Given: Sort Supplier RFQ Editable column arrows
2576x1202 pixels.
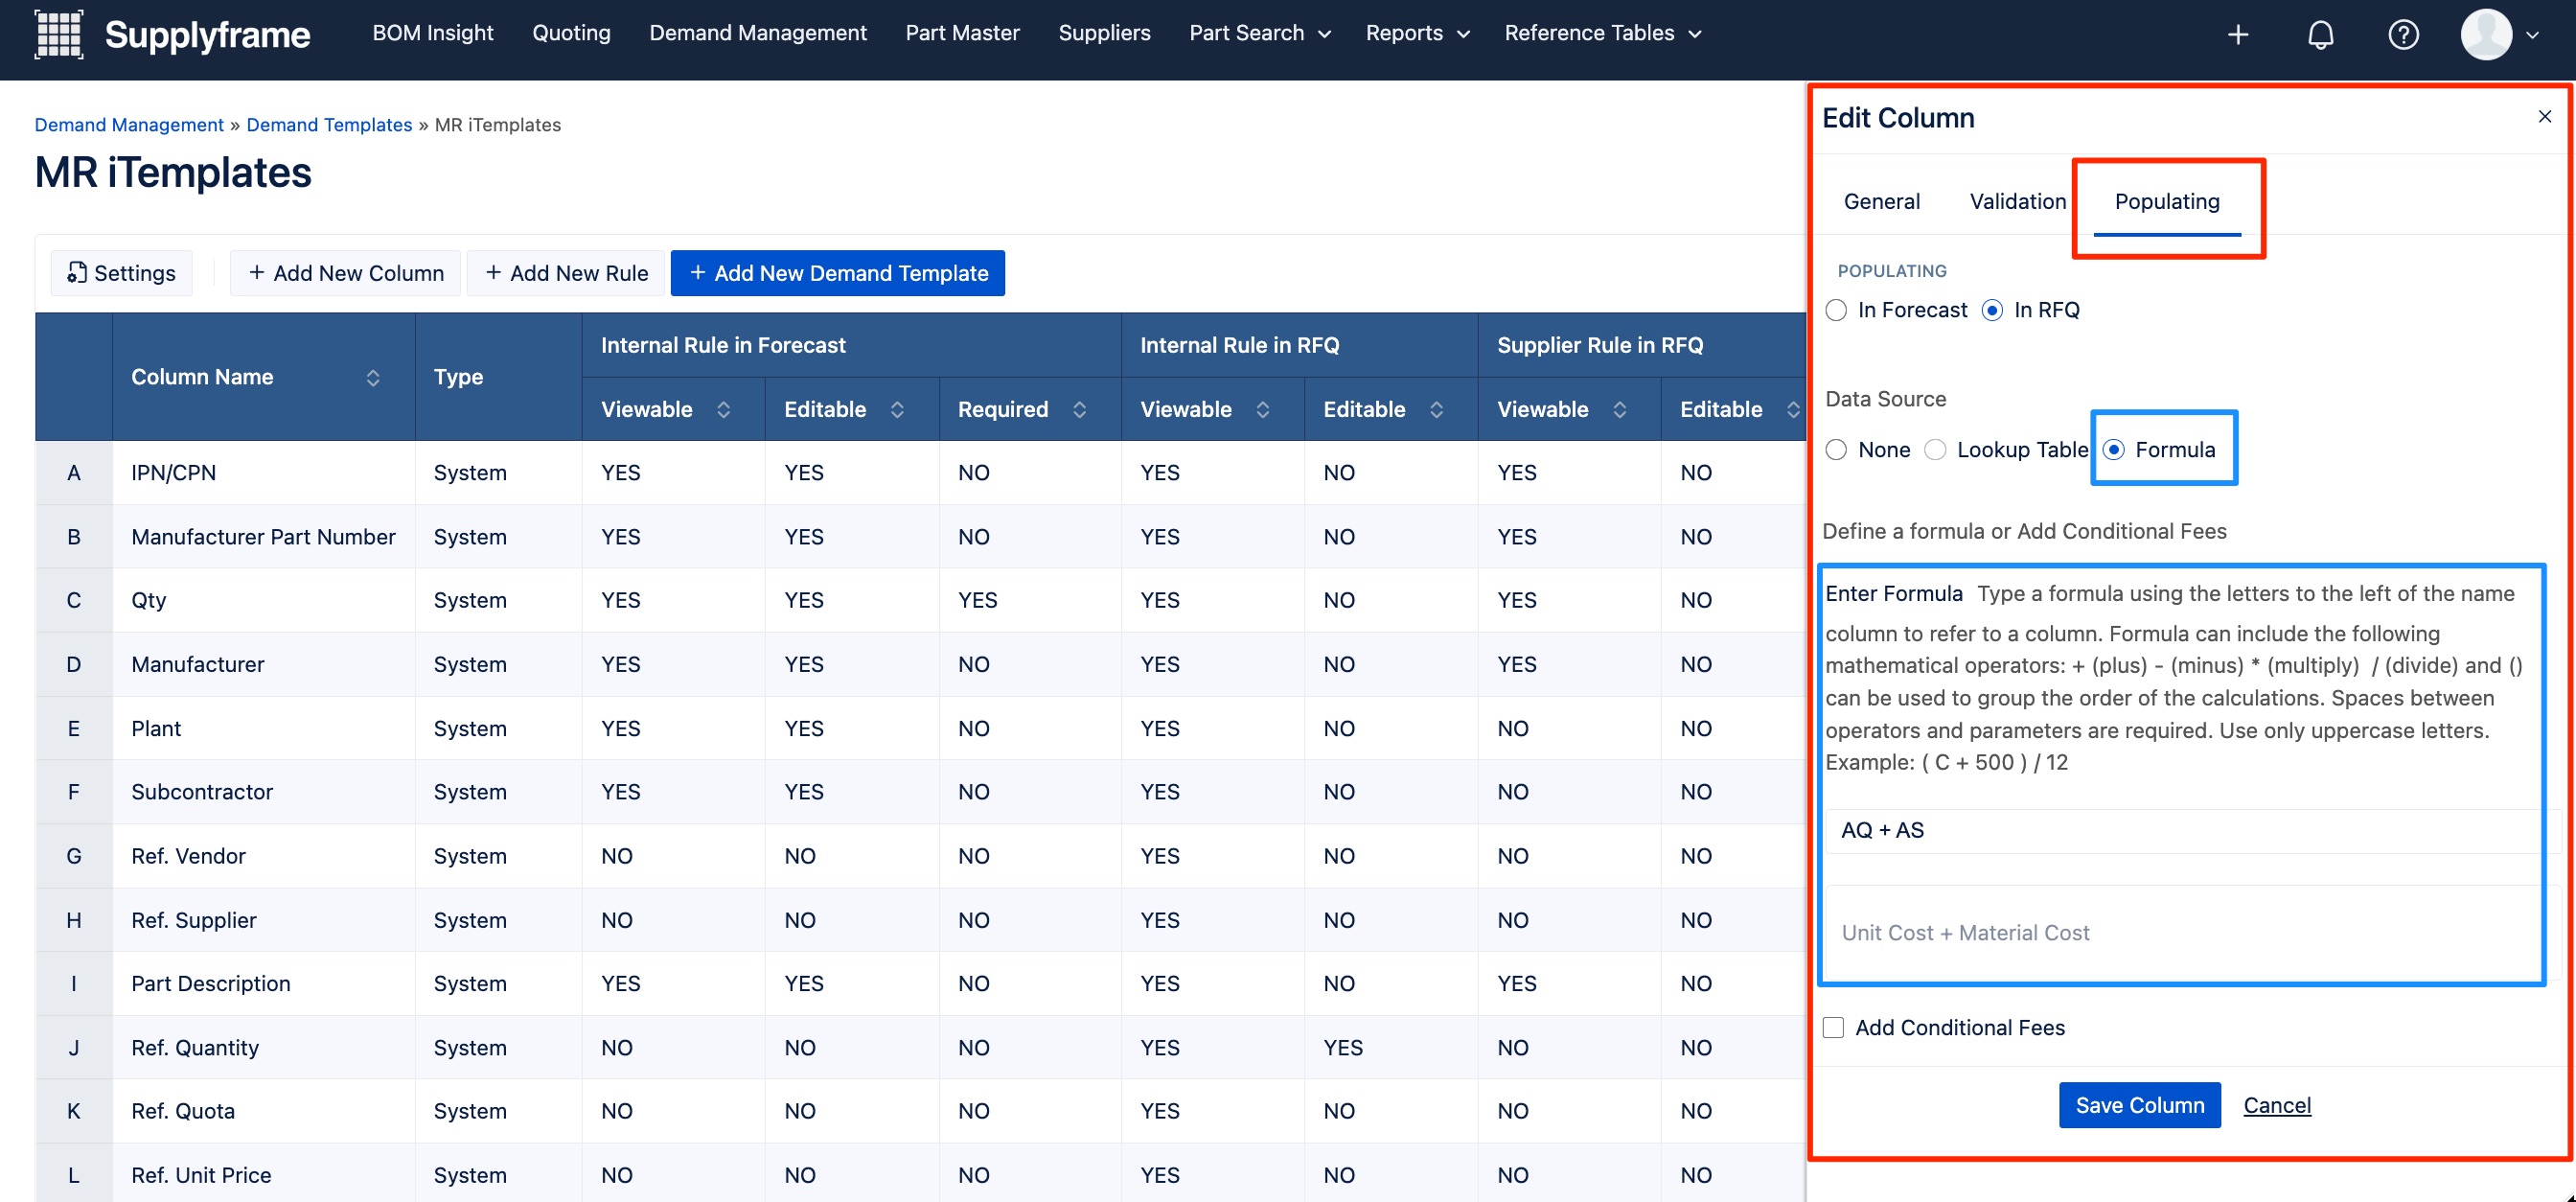Looking at the screenshot, I should [x=1793, y=409].
